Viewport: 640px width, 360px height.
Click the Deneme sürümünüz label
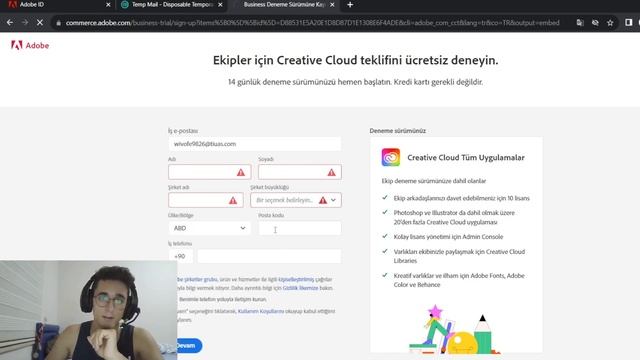[x=398, y=131]
